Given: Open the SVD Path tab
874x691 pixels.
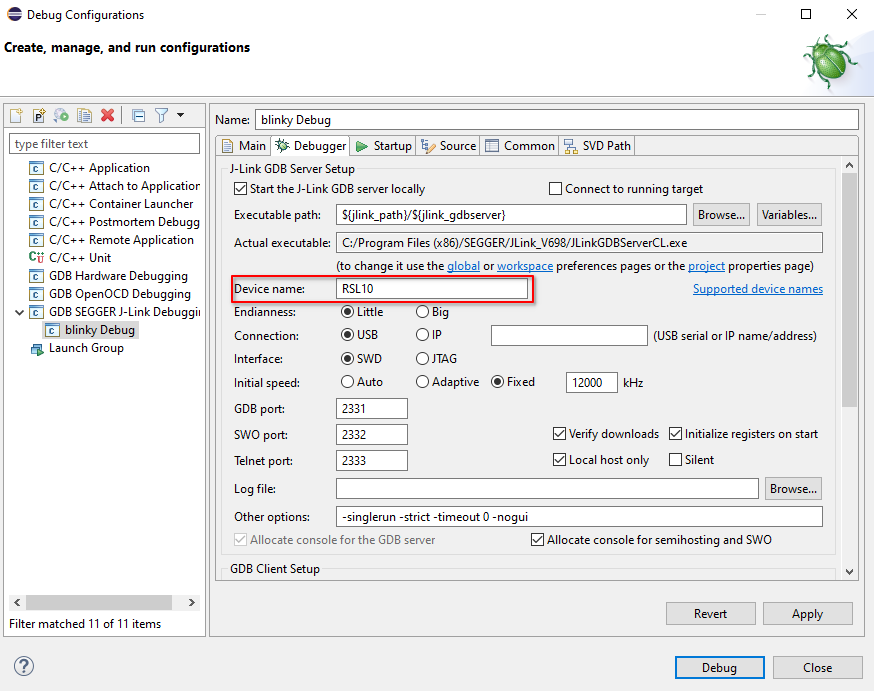Looking at the screenshot, I should click(596, 145).
